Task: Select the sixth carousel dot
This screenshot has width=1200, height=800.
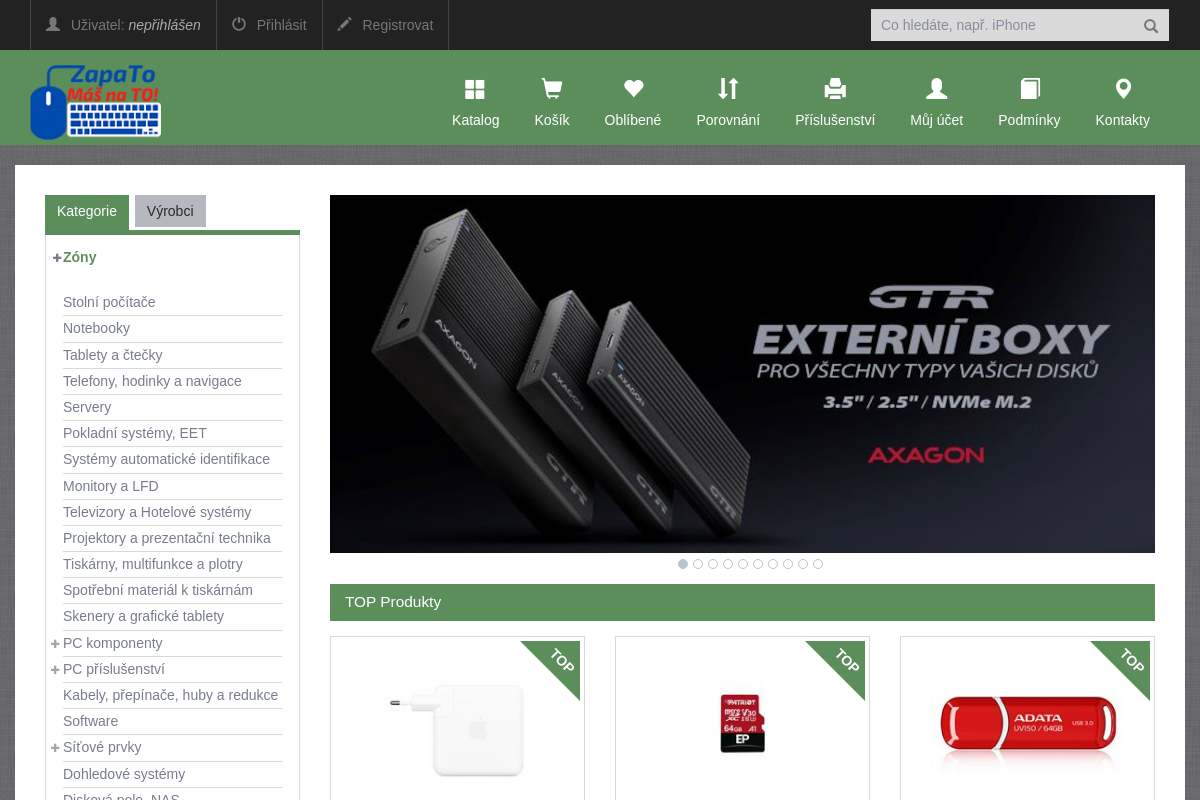Action: pos(758,564)
